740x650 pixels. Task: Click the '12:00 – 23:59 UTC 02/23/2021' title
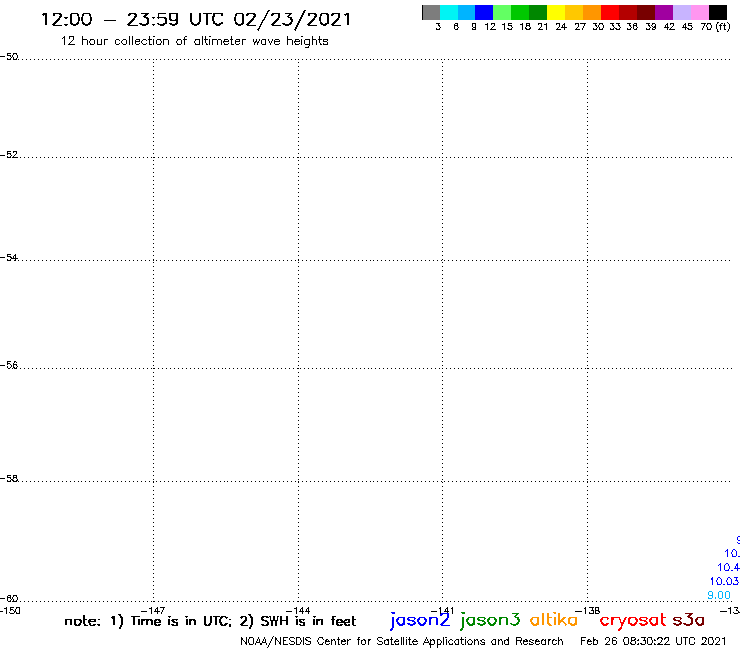click(196, 20)
